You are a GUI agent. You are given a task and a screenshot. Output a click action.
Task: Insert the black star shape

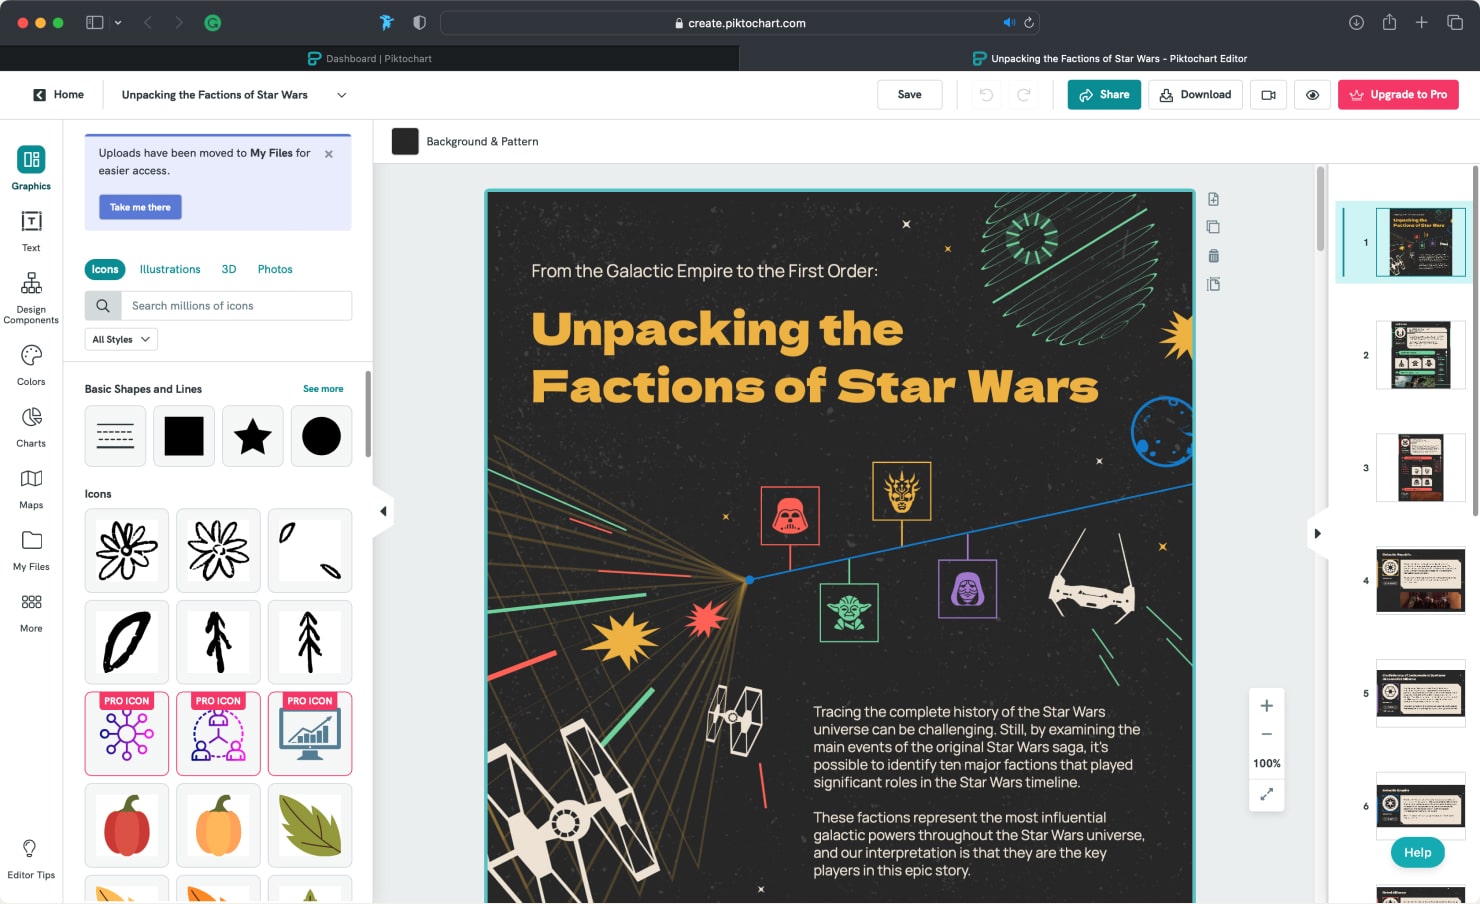pyautogui.click(x=253, y=436)
